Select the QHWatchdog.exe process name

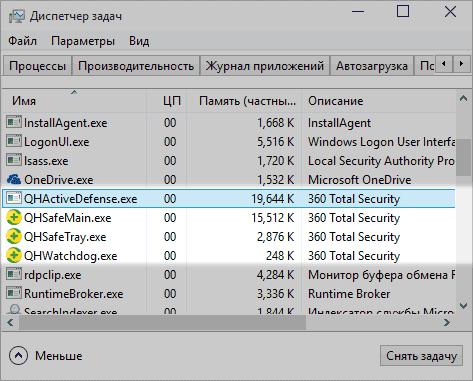[x=71, y=256]
